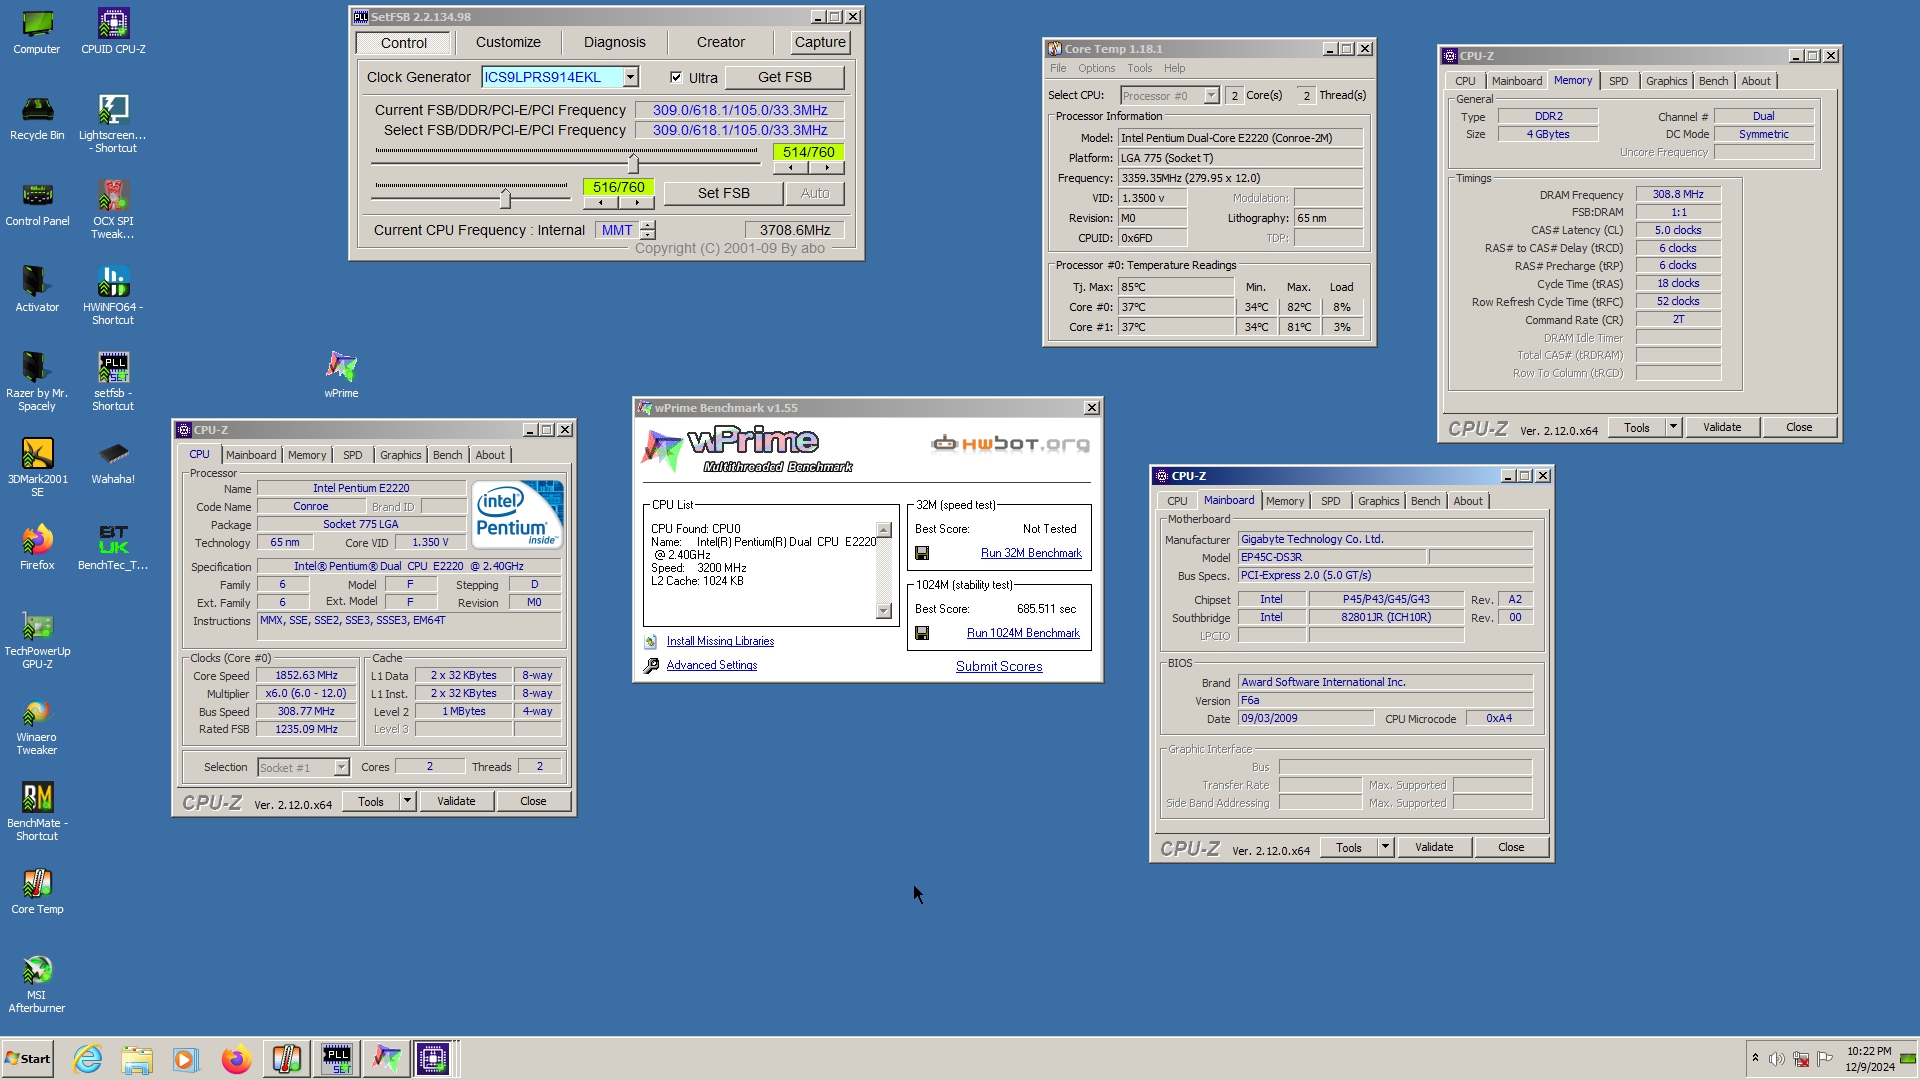Click the Start button
This screenshot has width=1920, height=1080.
pos(28,1059)
